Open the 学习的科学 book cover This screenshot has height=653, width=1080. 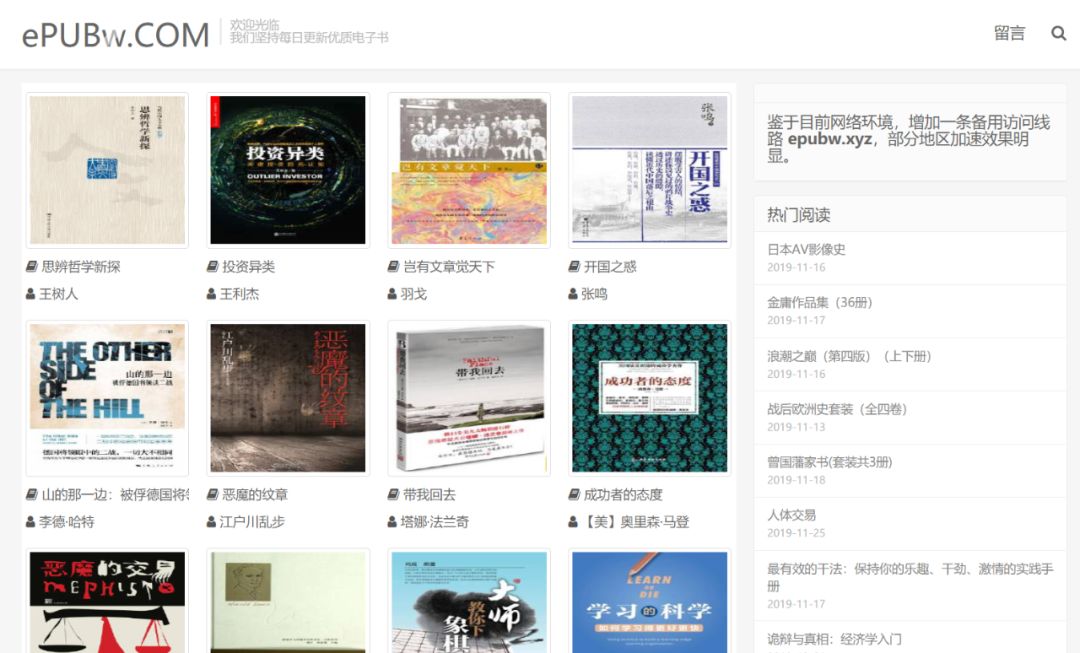coord(650,601)
